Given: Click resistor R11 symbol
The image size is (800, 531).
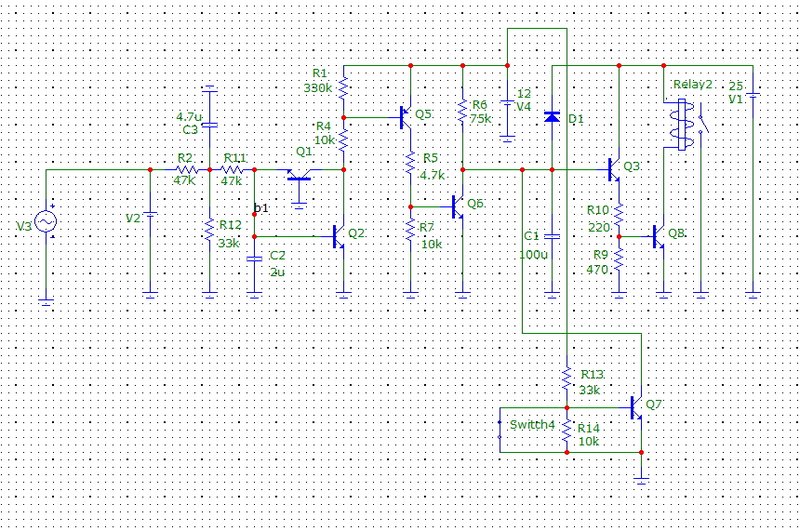Looking at the screenshot, I should point(232,170).
